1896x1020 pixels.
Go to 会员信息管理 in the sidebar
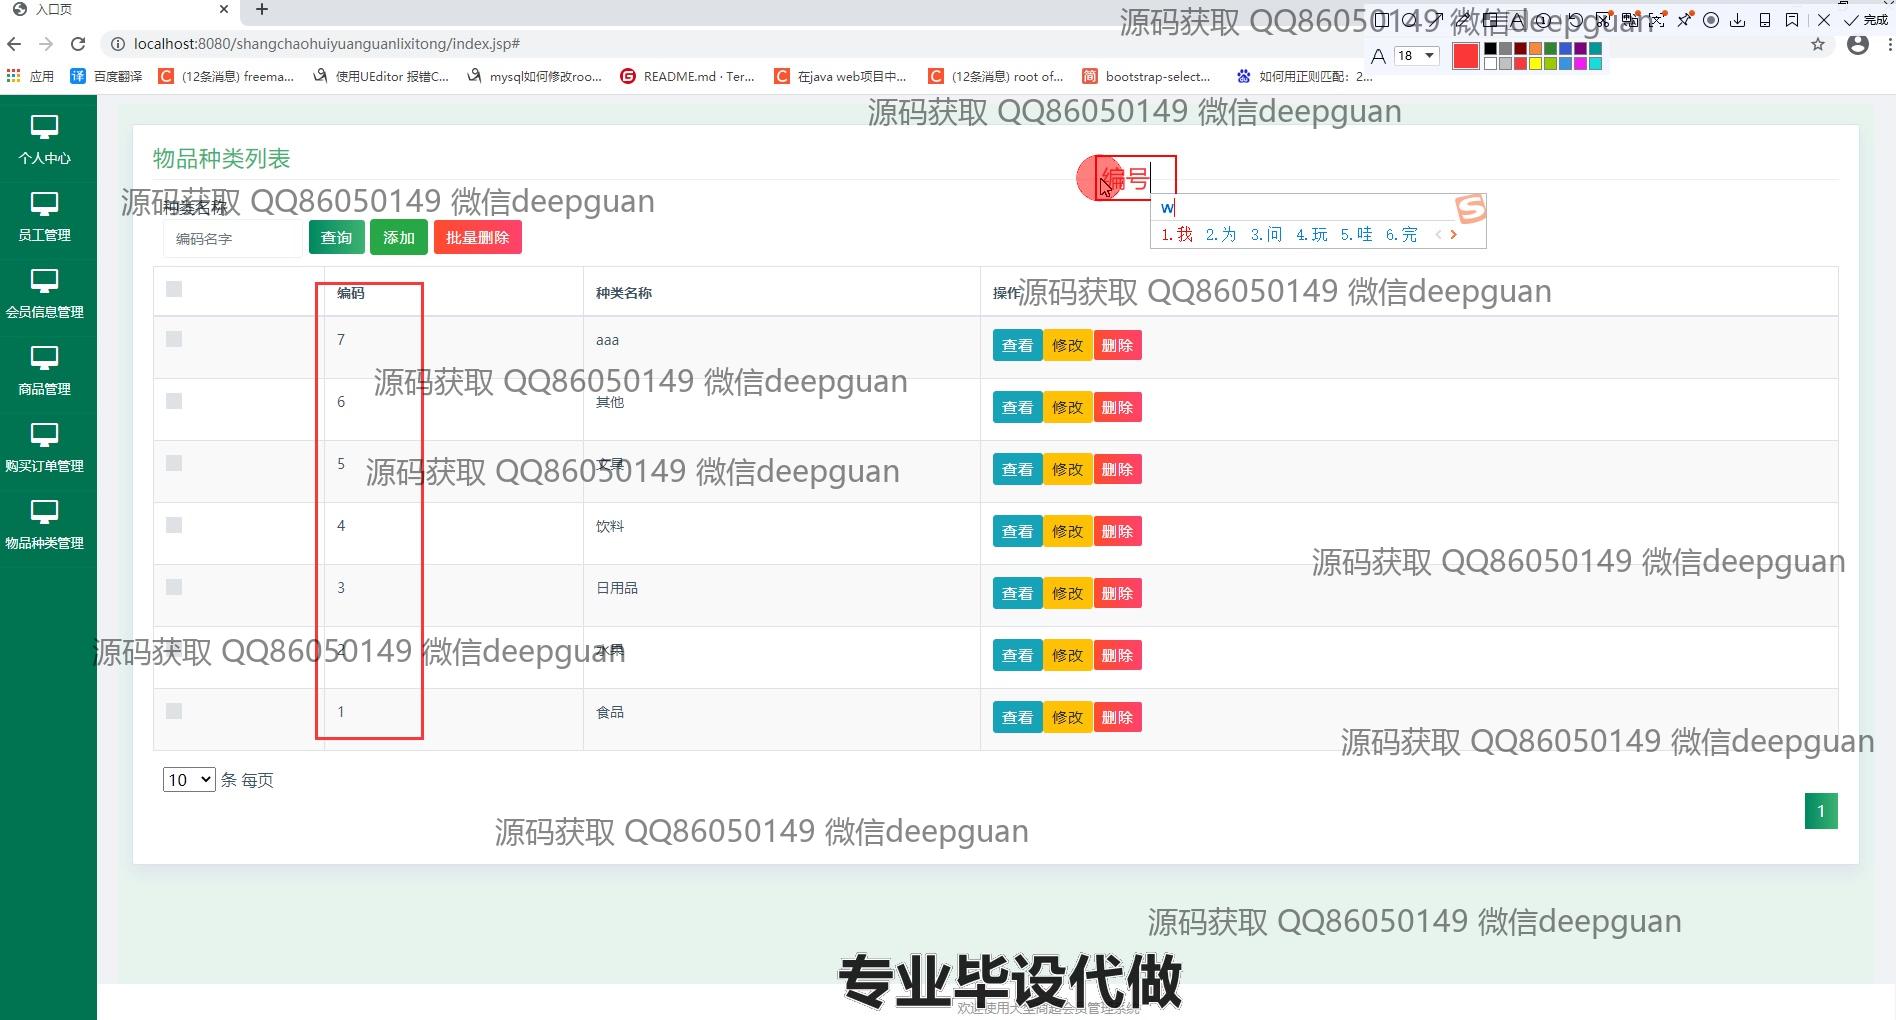44,293
